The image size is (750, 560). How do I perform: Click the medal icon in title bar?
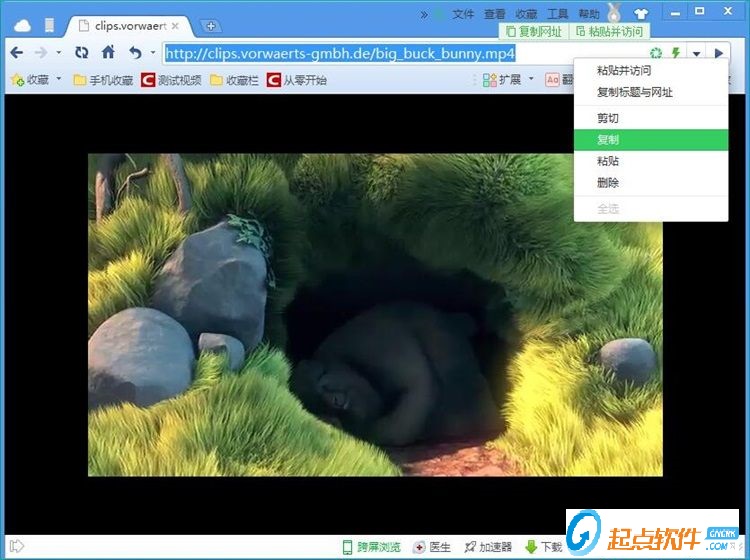(x=615, y=13)
